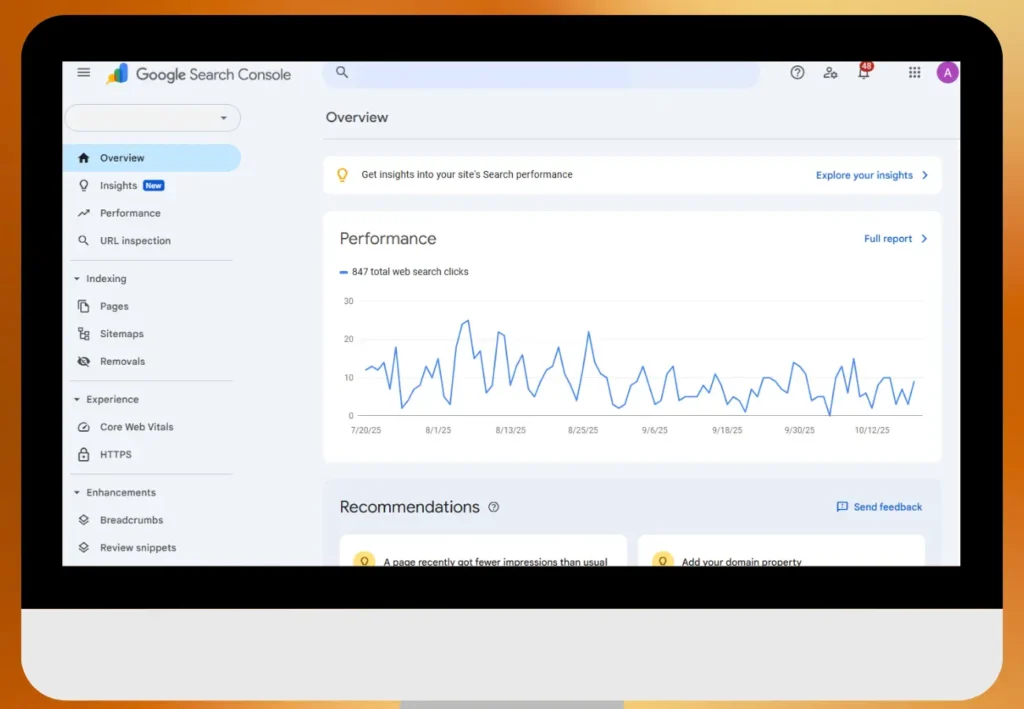1024x709 pixels.
Task: Click the help question mark icon
Action: point(797,72)
